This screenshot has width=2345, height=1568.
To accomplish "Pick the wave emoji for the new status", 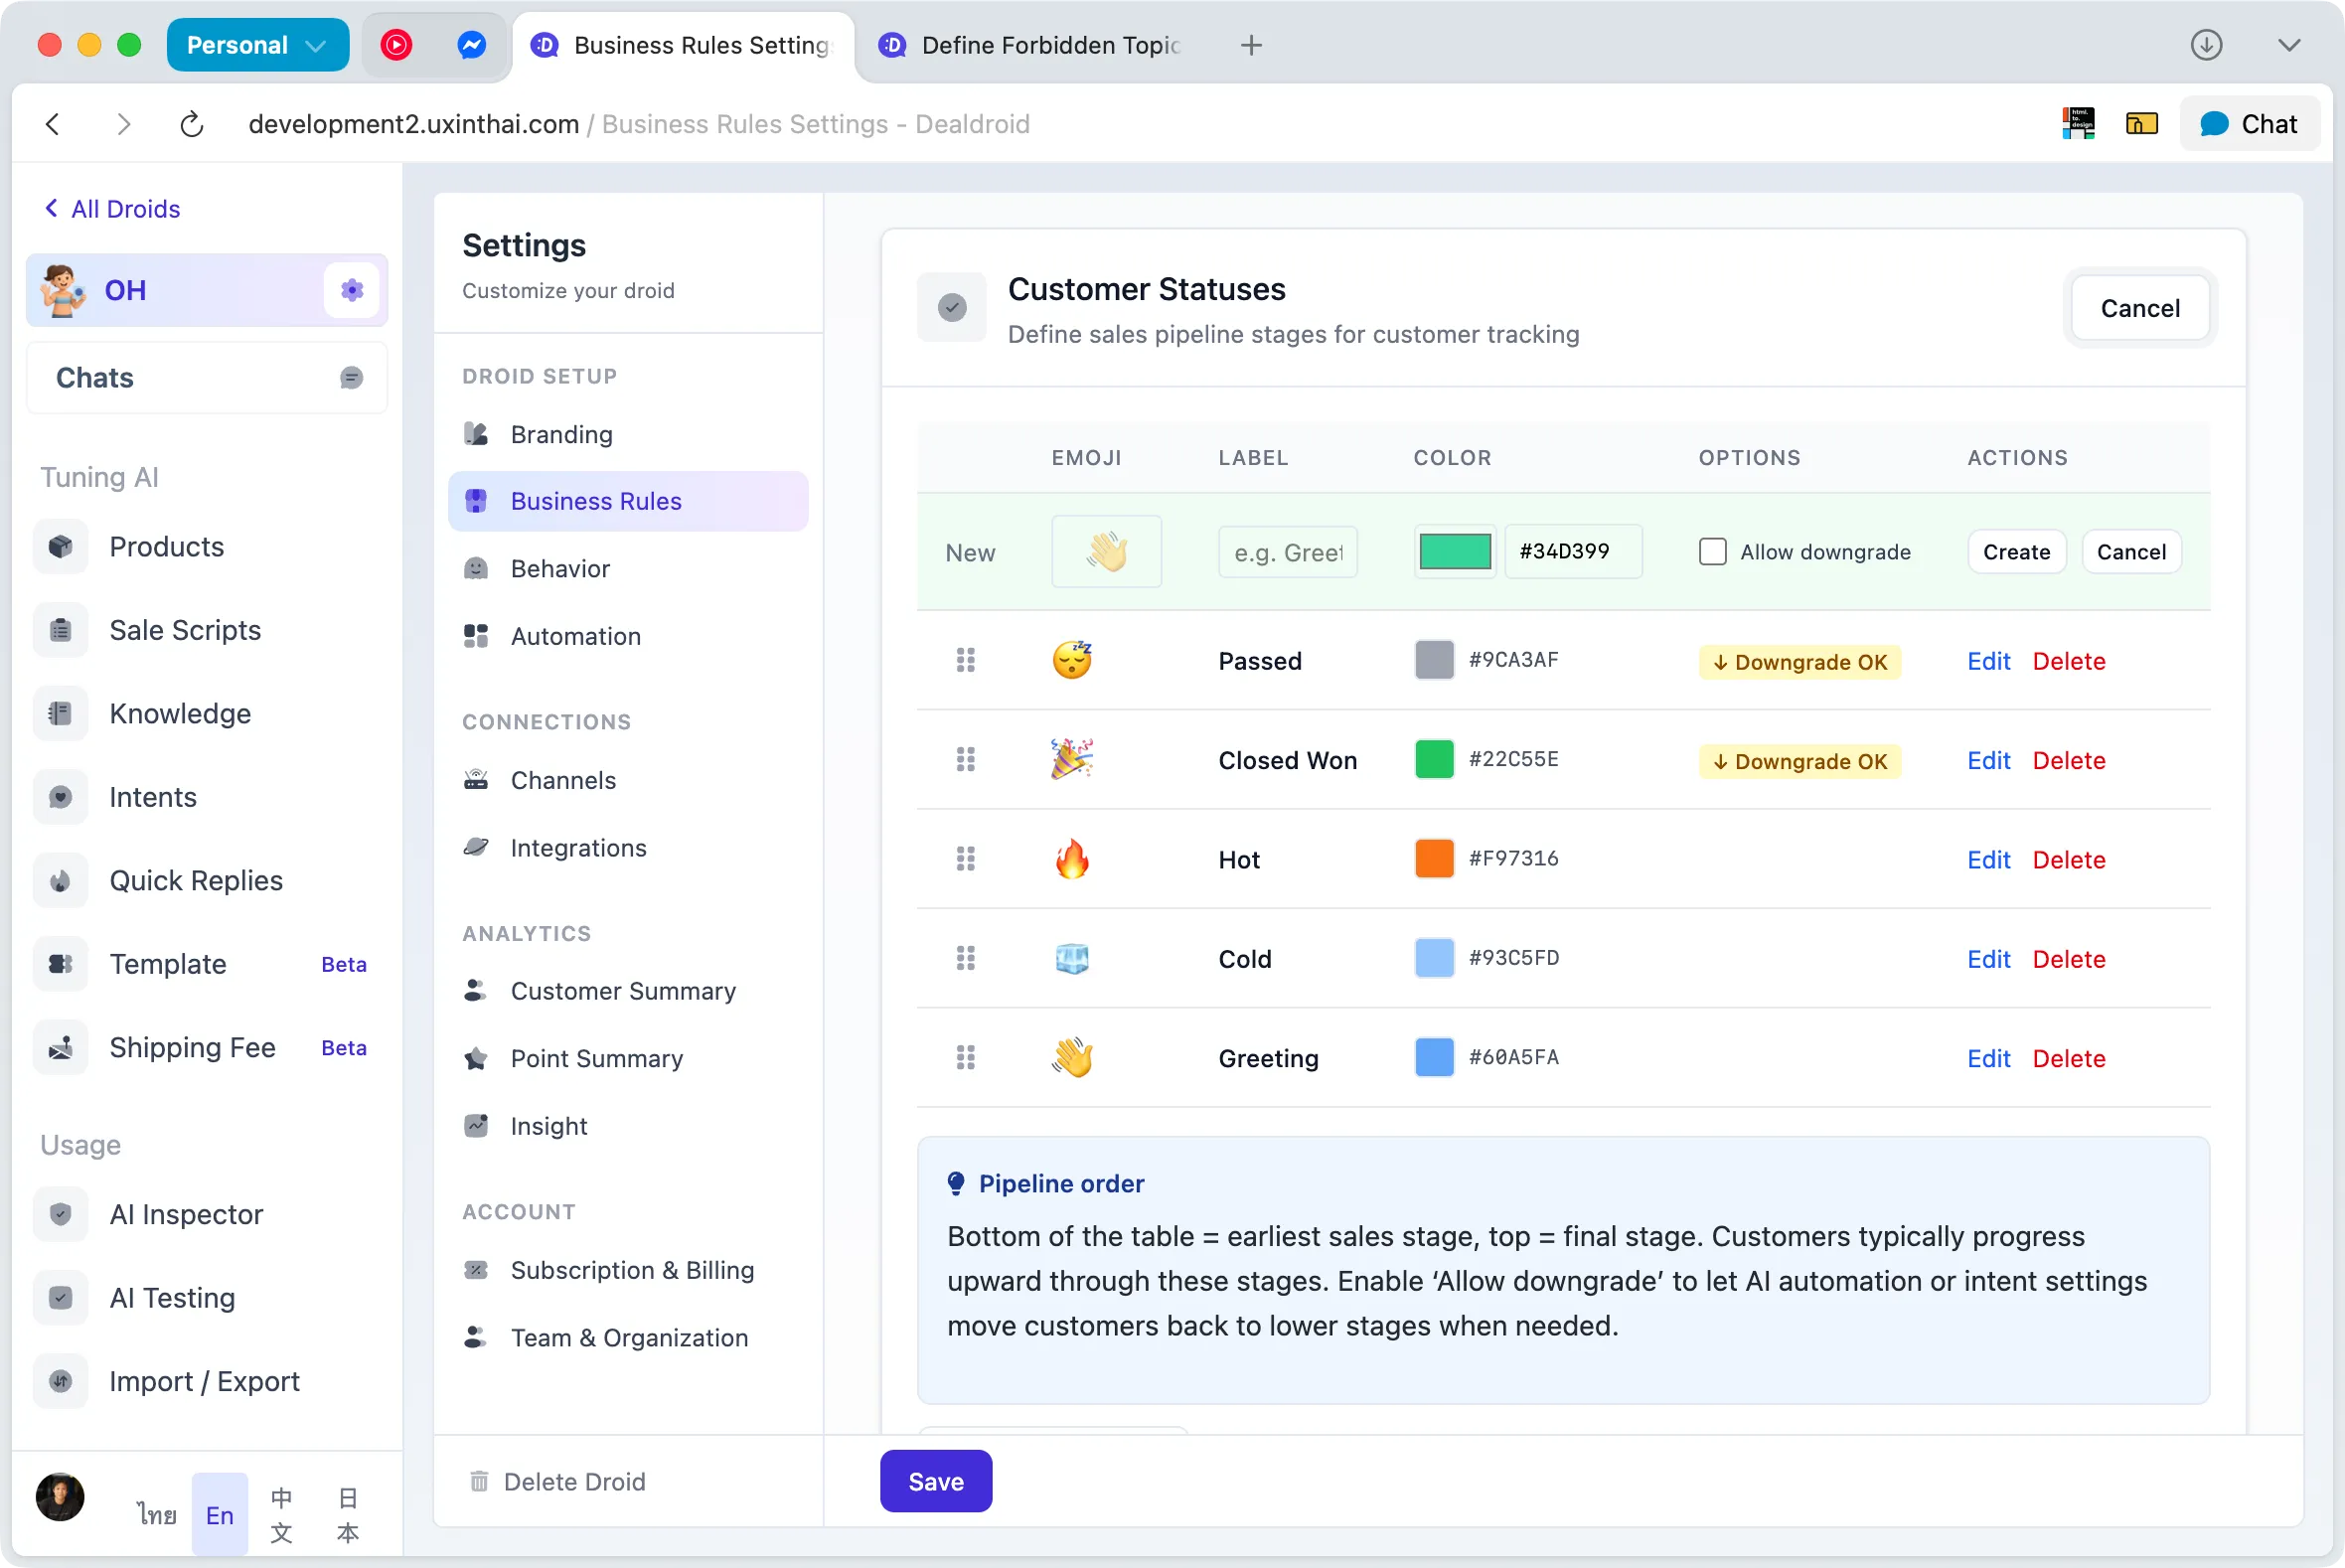I will tap(1106, 551).
